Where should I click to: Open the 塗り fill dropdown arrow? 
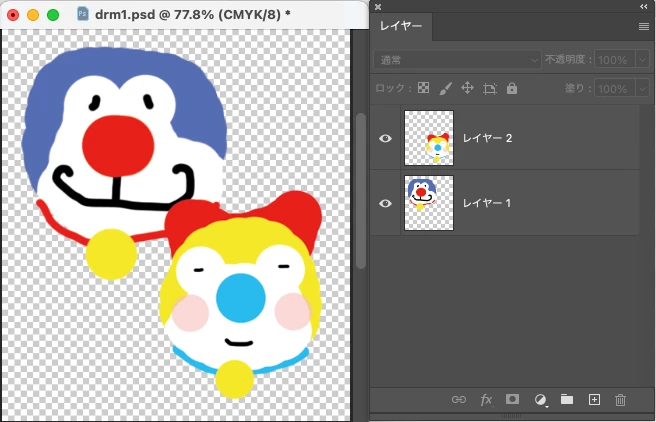click(642, 89)
